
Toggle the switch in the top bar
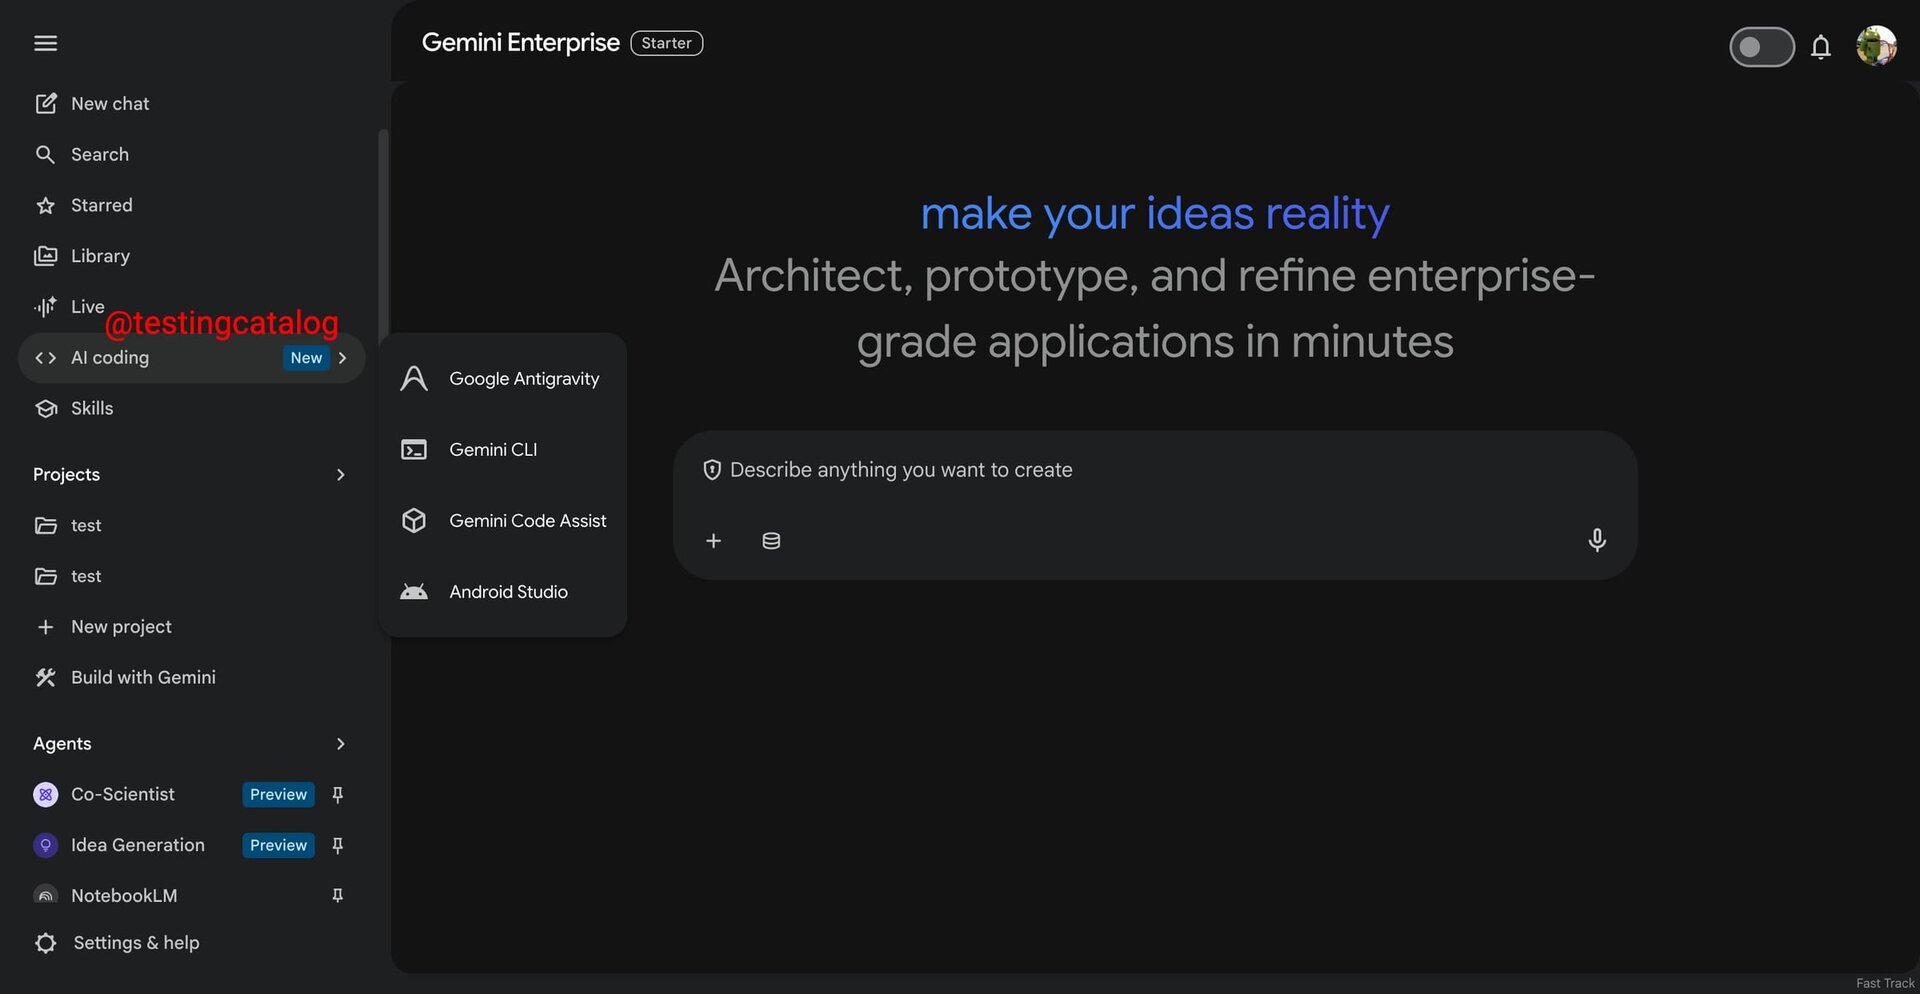[1761, 47]
